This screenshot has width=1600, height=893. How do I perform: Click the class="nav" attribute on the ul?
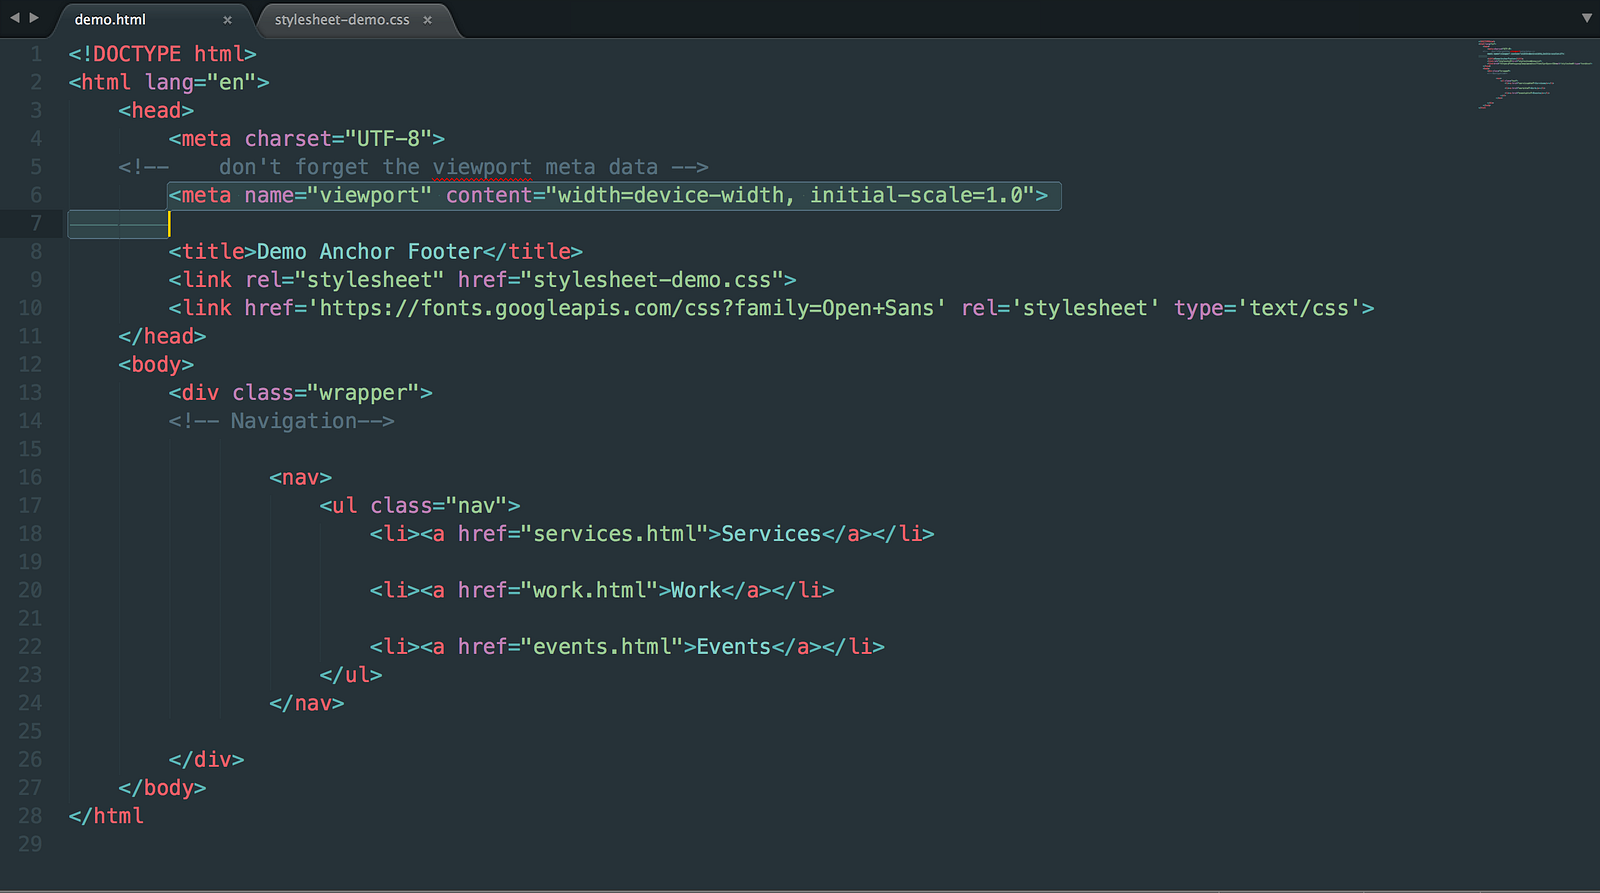tap(439, 506)
